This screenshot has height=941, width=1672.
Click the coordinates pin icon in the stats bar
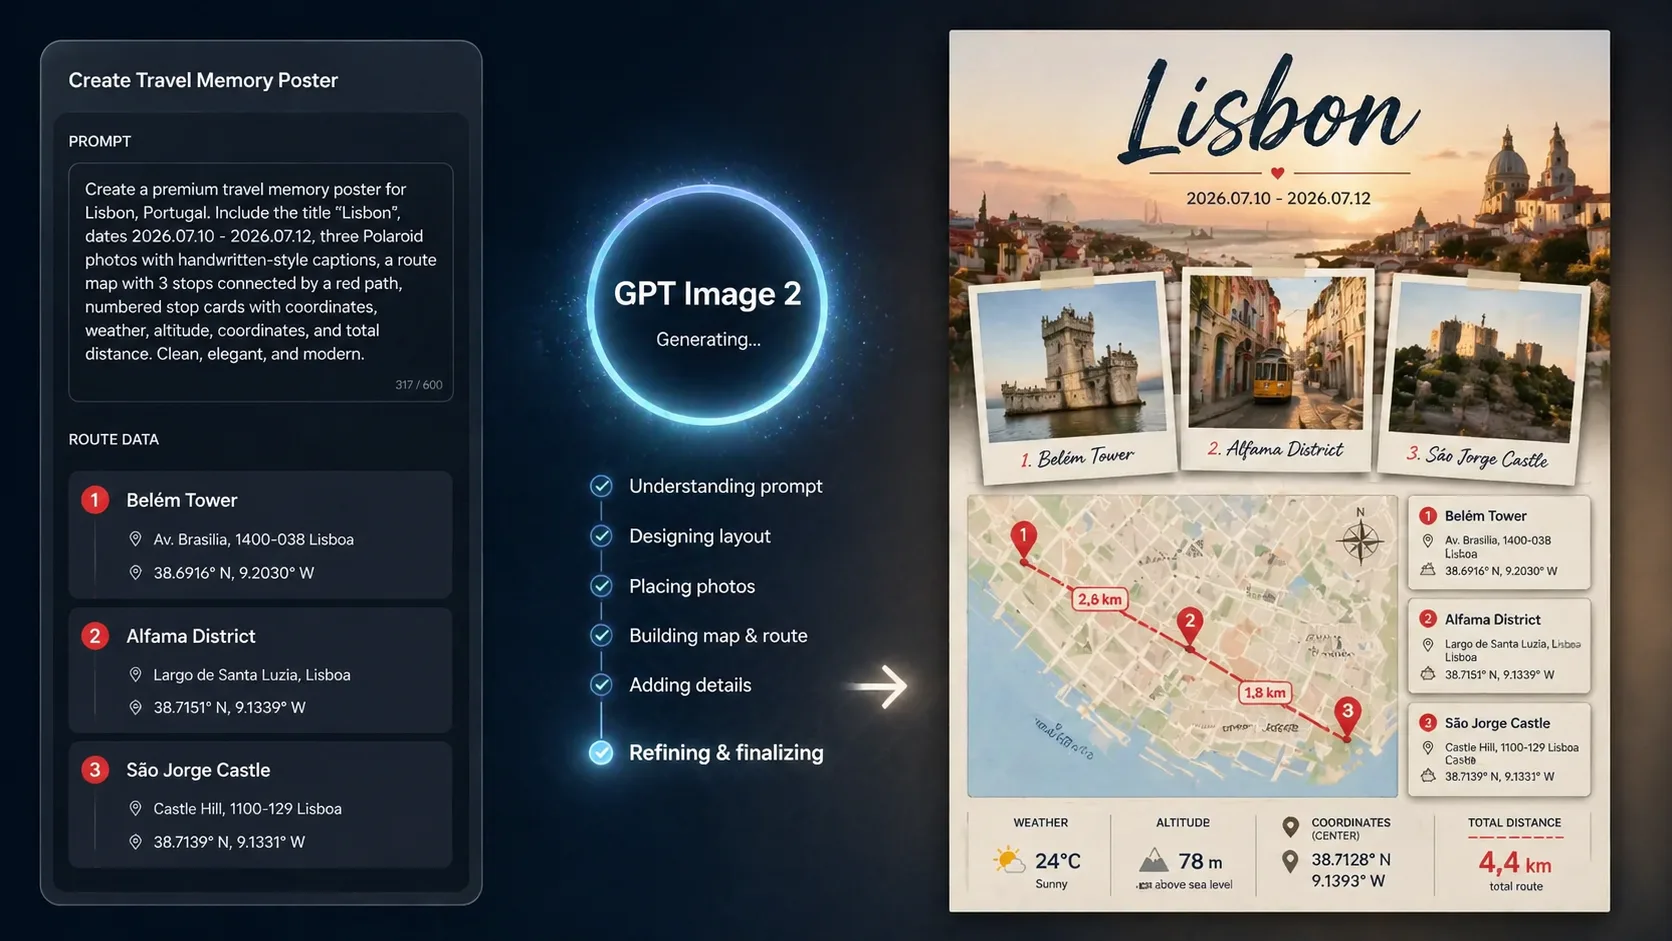[1289, 859]
